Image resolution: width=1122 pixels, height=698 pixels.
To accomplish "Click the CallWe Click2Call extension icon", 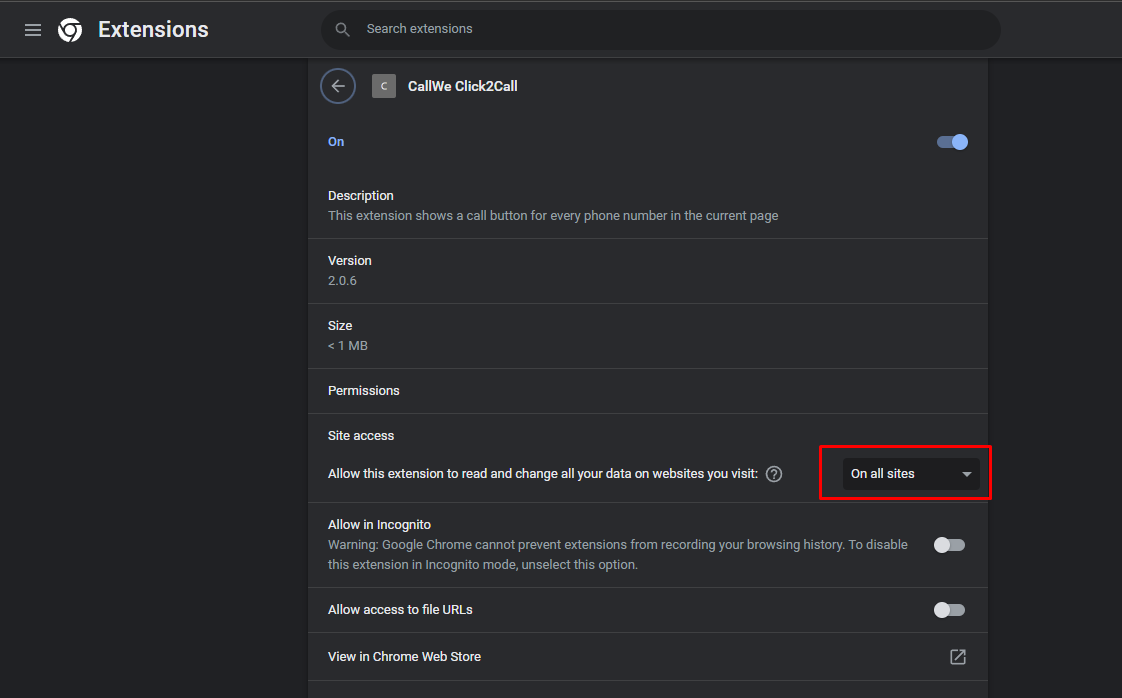I will coord(384,86).
